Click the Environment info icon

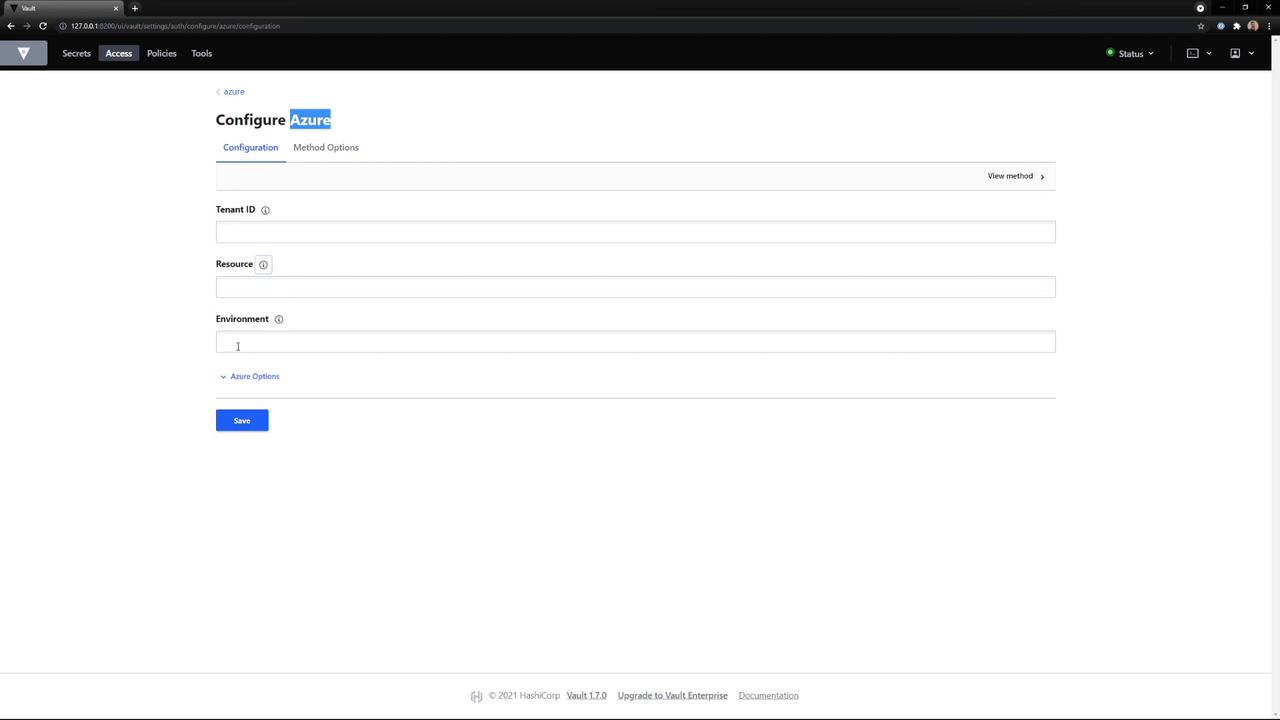pos(279,319)
